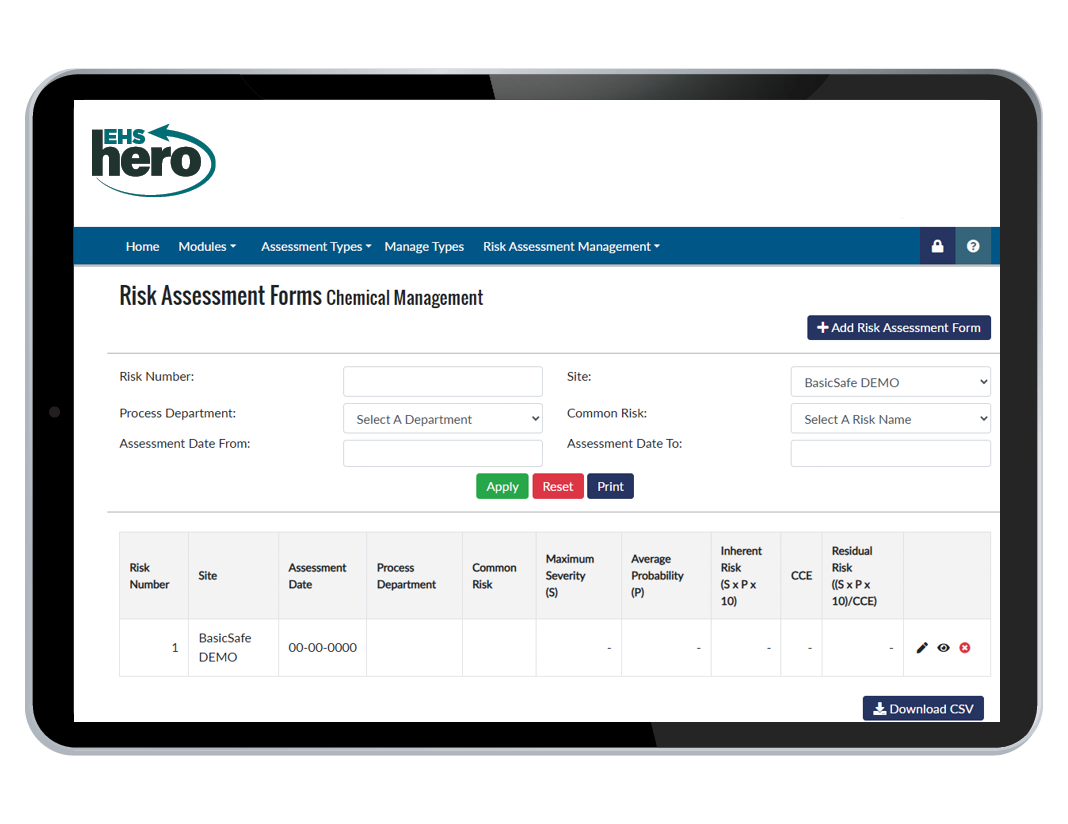Open help via question mark icon
This screenshot has width=1068, height=824.
coord(973,246)
